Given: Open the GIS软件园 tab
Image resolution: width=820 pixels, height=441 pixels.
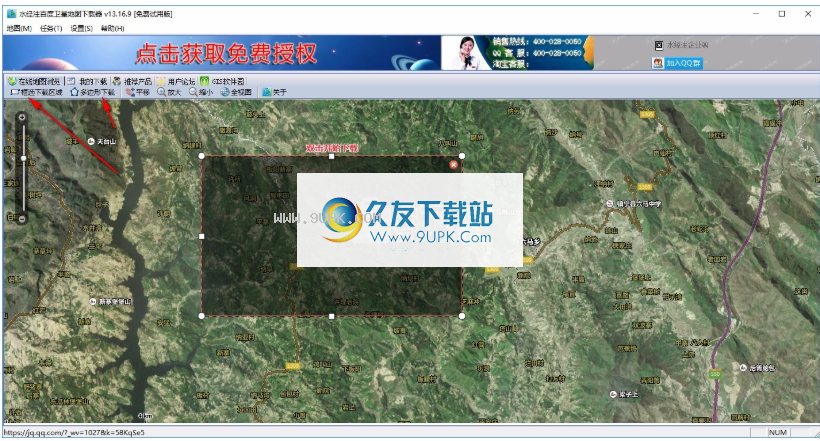Looking at the screenshot, I should click(x=223, y=81).
